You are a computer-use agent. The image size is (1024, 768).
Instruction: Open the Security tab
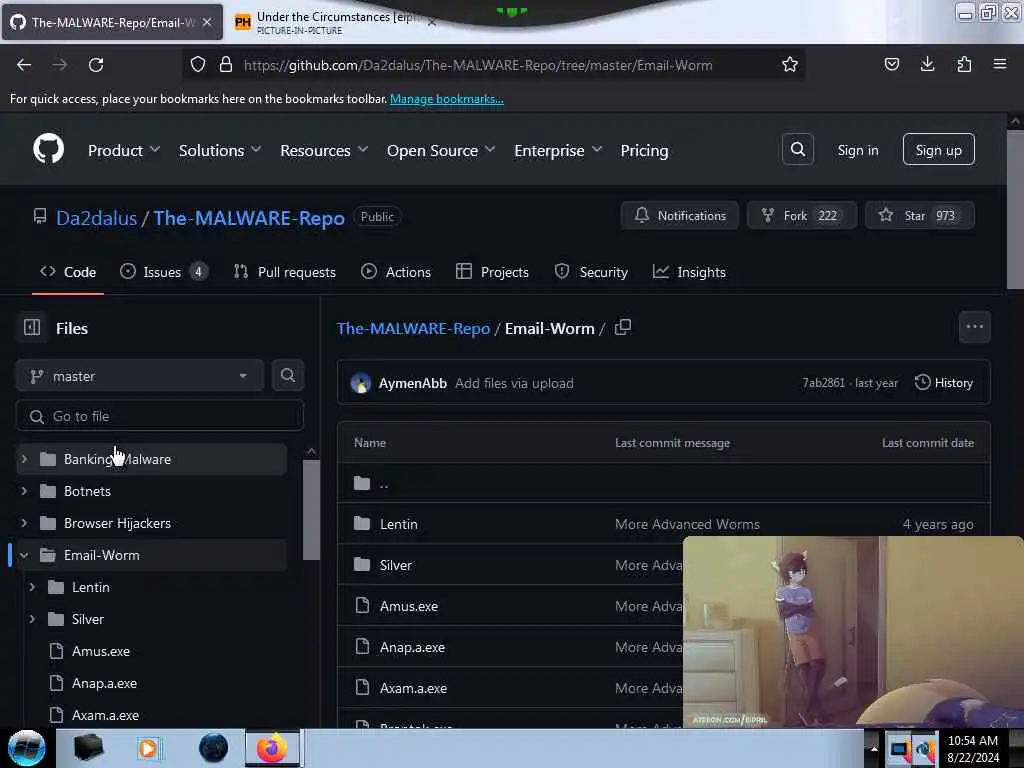(x=591, y=272)
